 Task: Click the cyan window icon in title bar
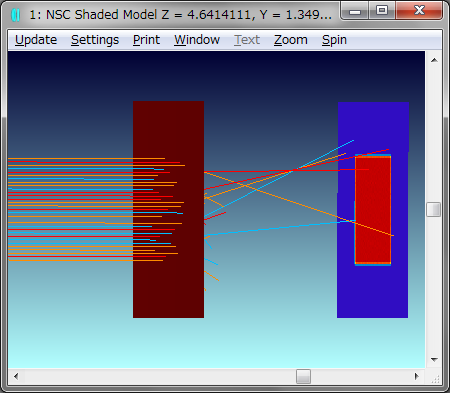[x=16, y=15]
